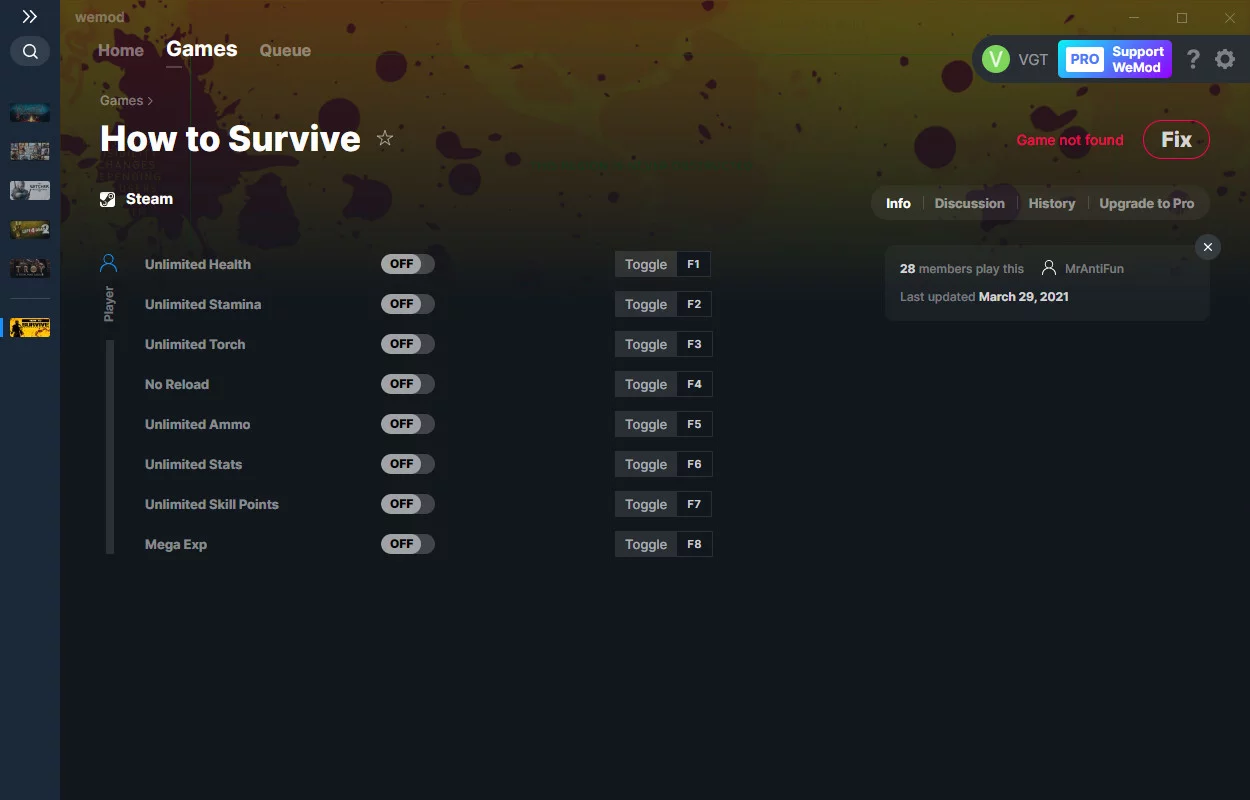
Task: Open the Queue tab
Action: pos(285,50)
